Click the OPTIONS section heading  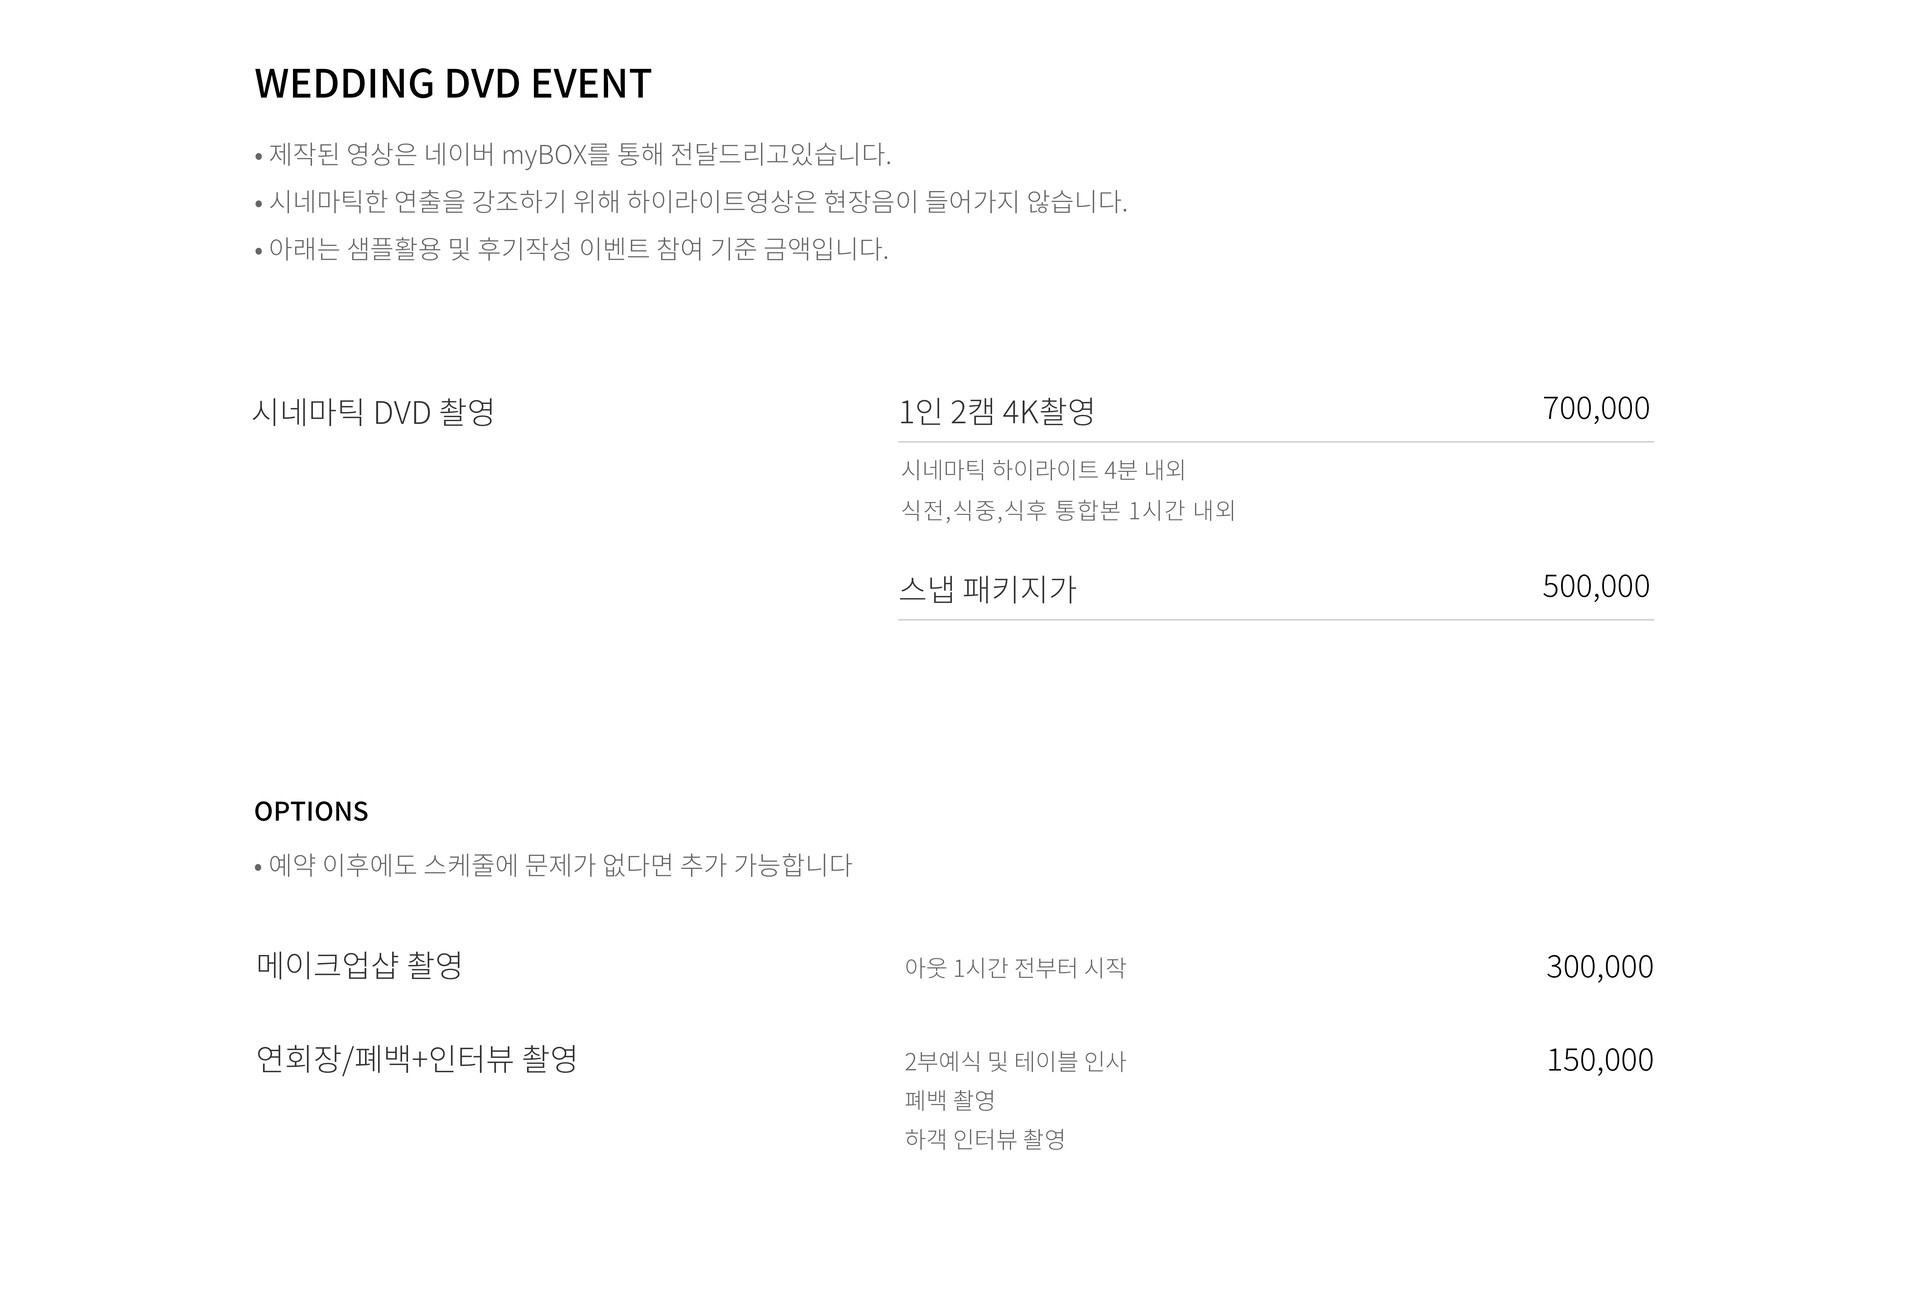(x=311, y=811)
